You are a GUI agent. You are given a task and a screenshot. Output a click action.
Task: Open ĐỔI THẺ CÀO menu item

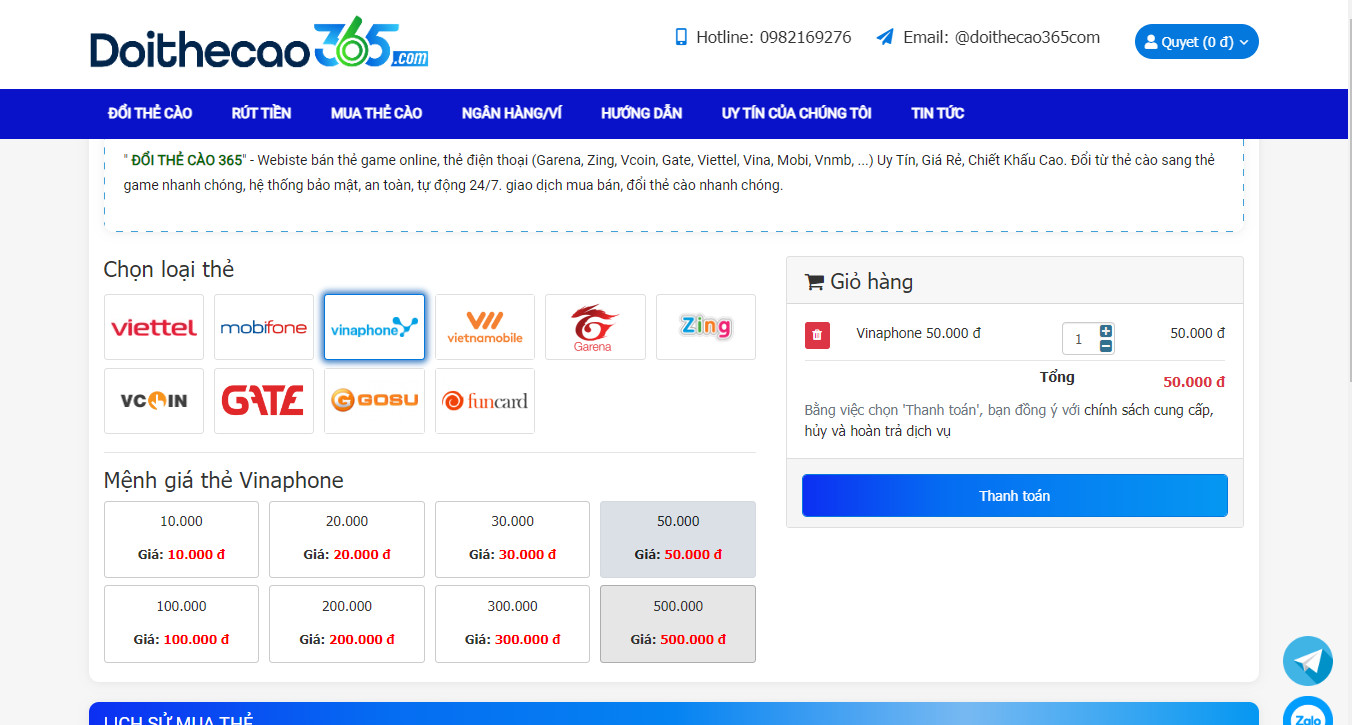coord(150,113)
